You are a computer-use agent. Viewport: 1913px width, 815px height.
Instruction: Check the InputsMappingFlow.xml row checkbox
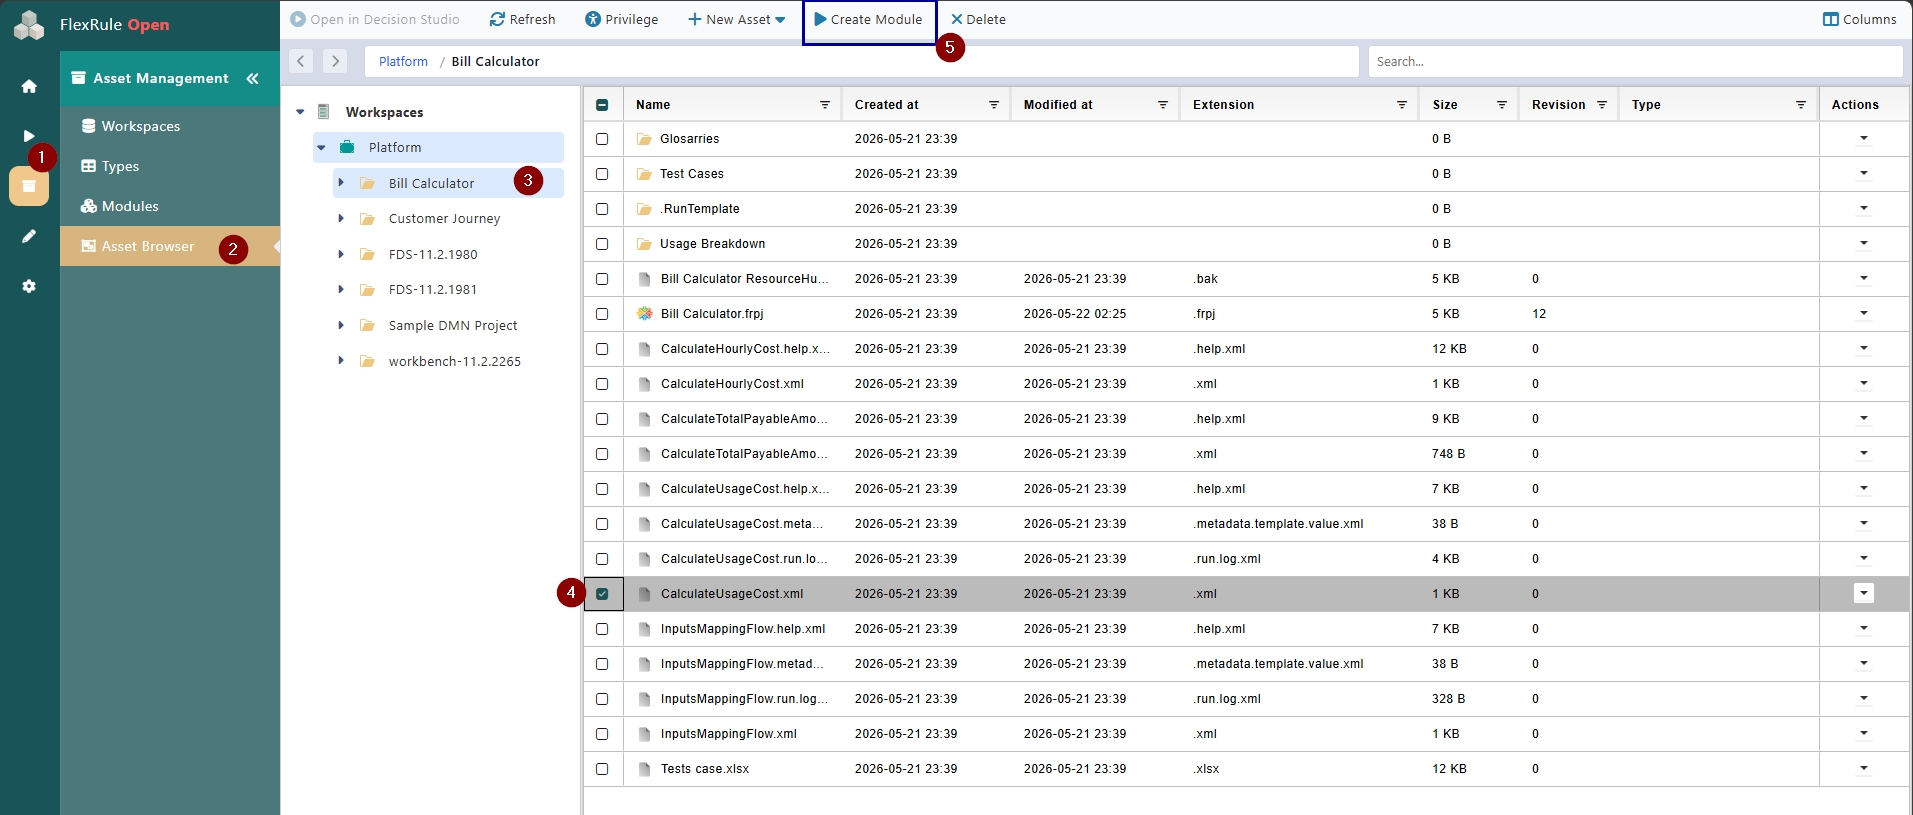(x=602, y=734)
